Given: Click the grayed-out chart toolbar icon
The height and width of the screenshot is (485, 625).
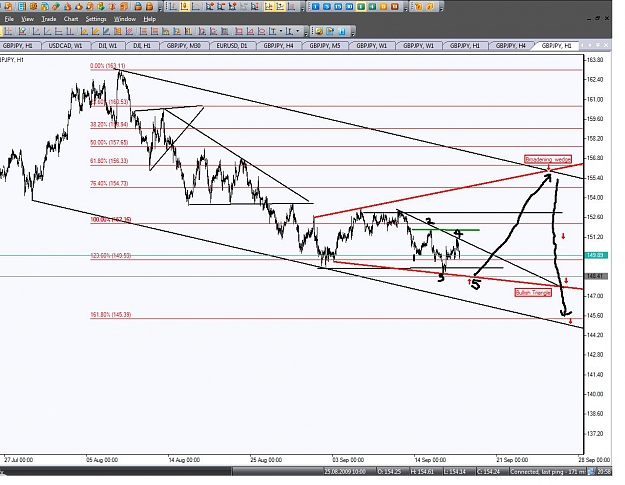Looking at the screenshot, I should 244,6.
